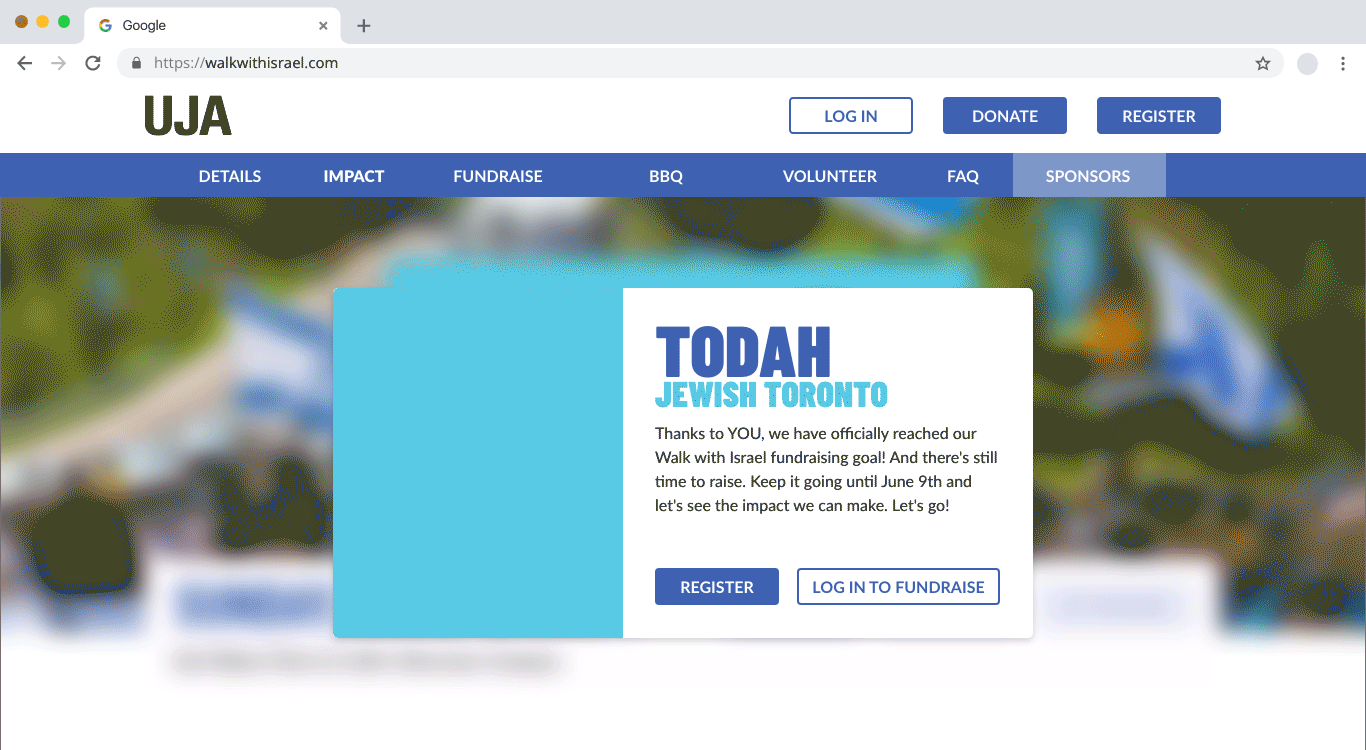Click the browser back arrow
Screen dimensions: 1366x750
[x=25, y=63]
